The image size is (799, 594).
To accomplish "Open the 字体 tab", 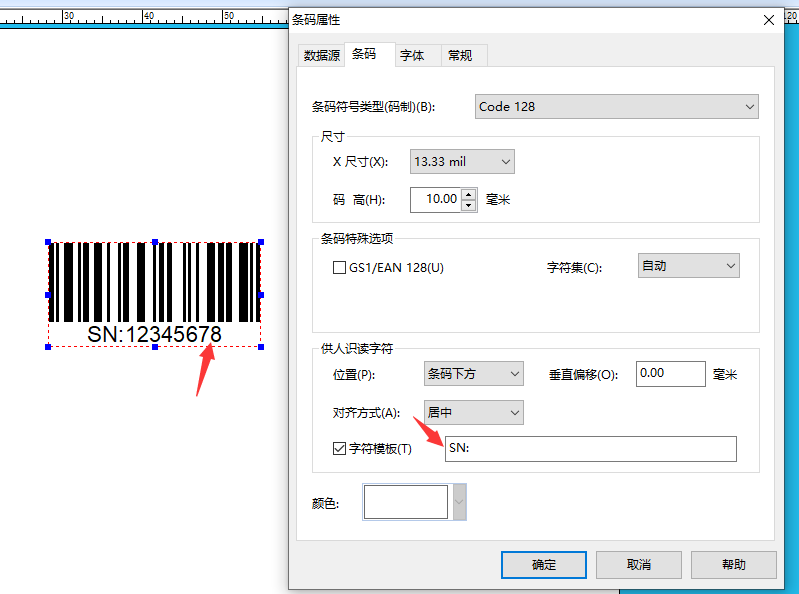I will [417, 56].
